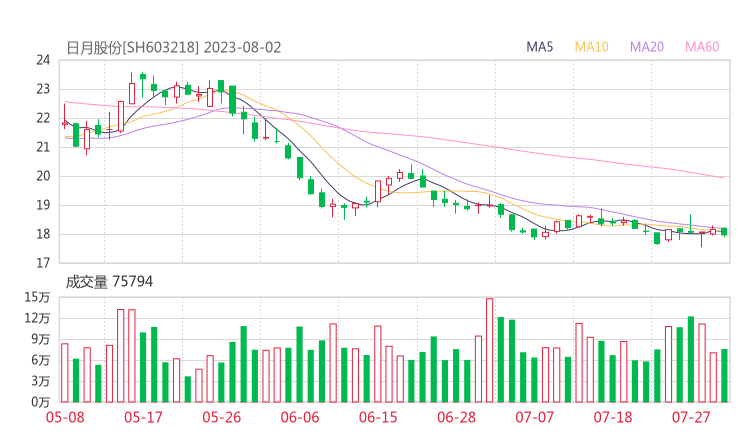Click the MA20 legend label

click(x=647, y=47)
